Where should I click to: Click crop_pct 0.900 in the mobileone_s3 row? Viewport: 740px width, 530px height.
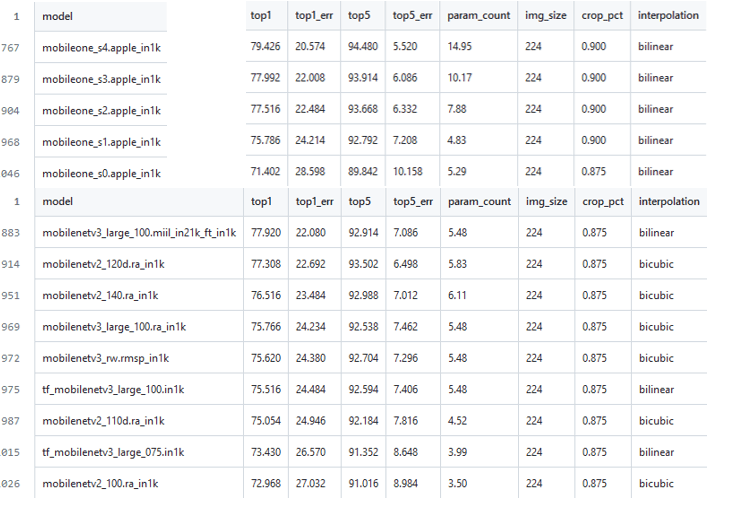594,77
